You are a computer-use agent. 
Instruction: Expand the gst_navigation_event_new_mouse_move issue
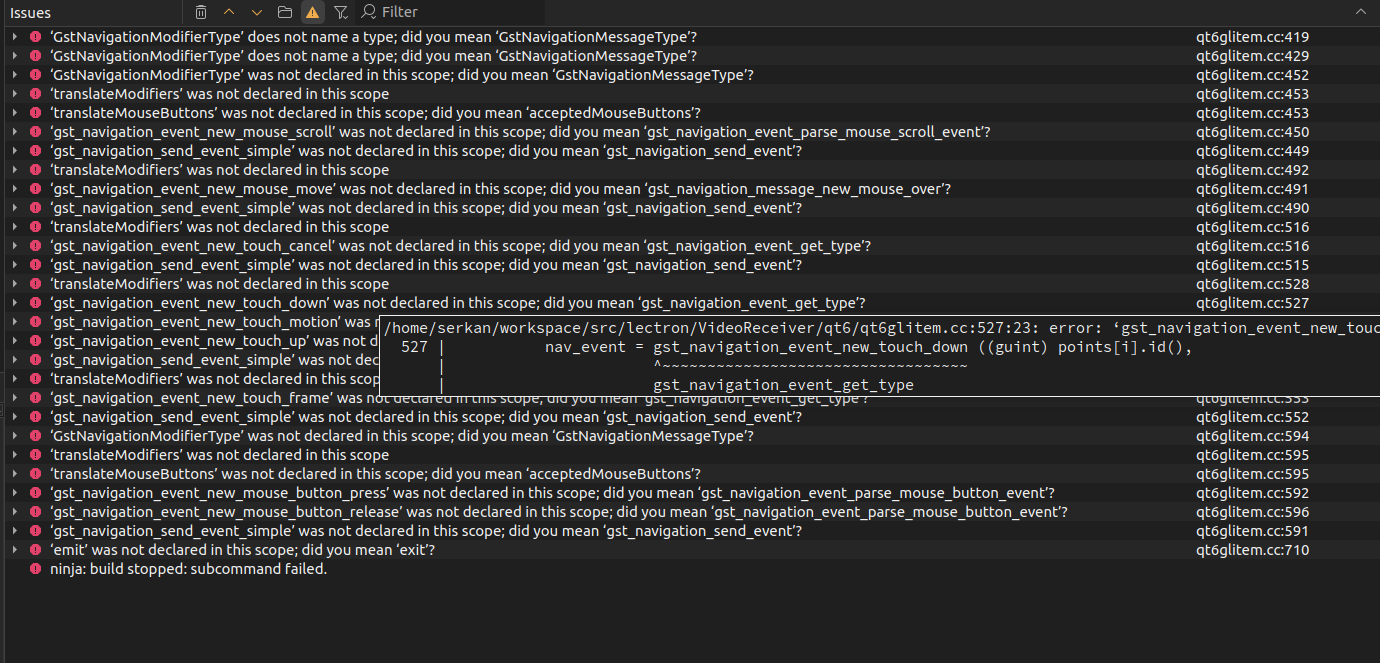pyautogui.click(x=14, y=189)
